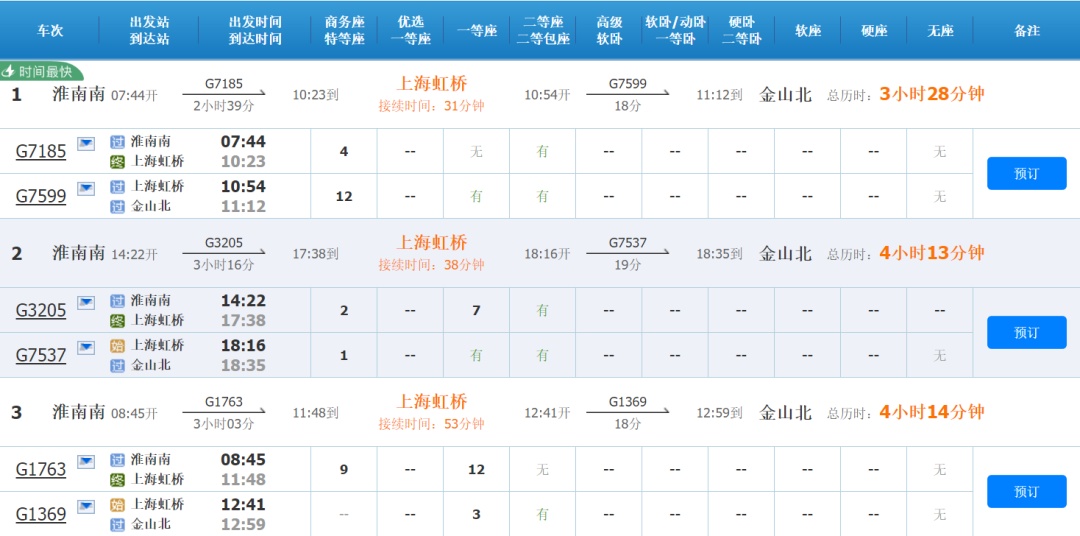Image resolution: width=1080 pixels, height=536 pixels.
Task: Open the G7537 train number link
Action: (x=41, y=355)
